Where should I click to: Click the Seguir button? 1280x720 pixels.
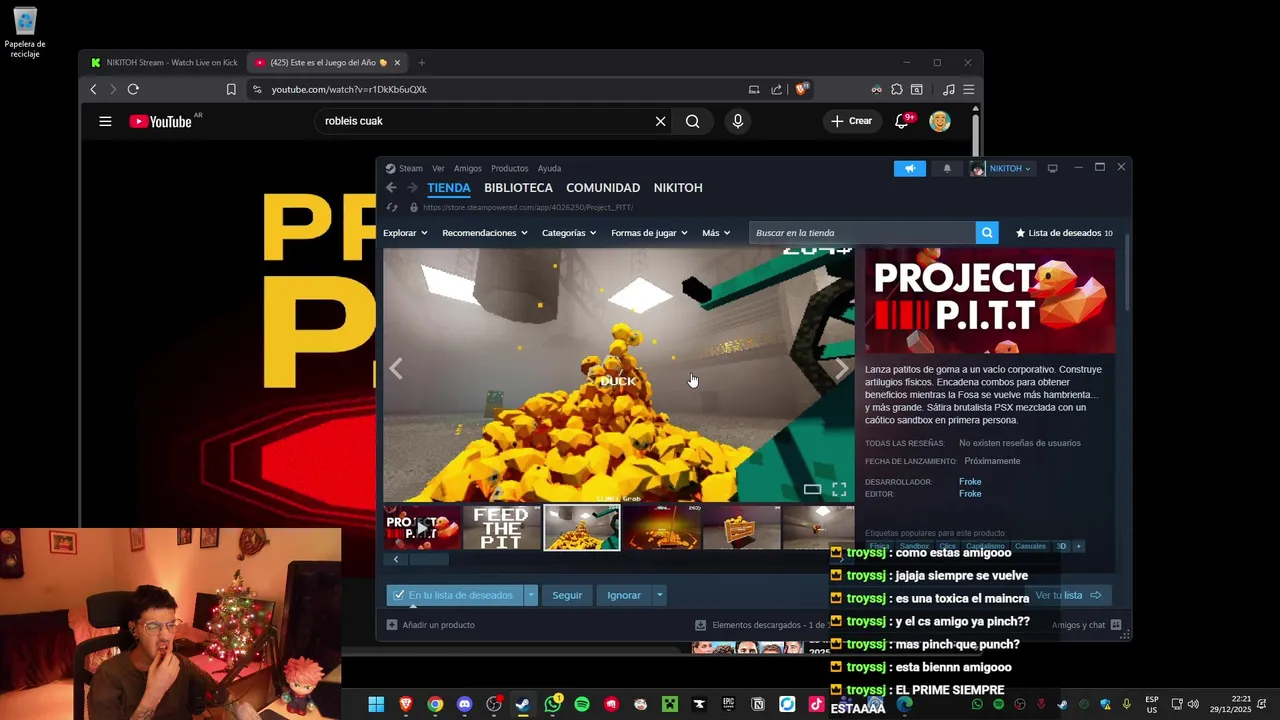pyautogui.click(x=567, y=595)
